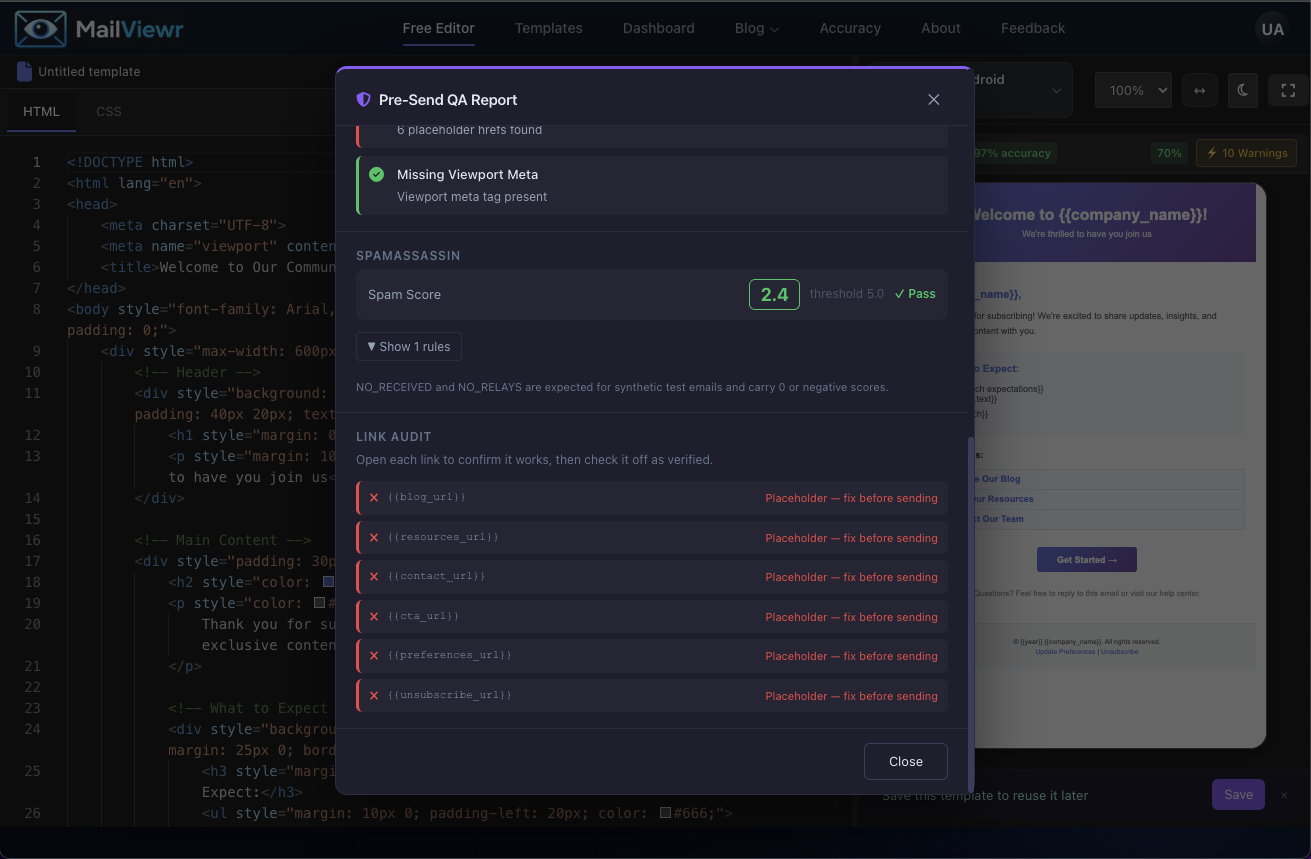Toggle dark mode with moon icon
The width and height of the screenshot is (1311, 859).
pyautogui.click(x=1243, y=90)
